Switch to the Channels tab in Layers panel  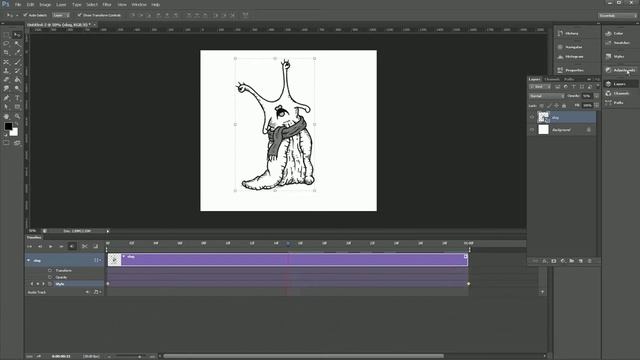(x=552, y=79)
